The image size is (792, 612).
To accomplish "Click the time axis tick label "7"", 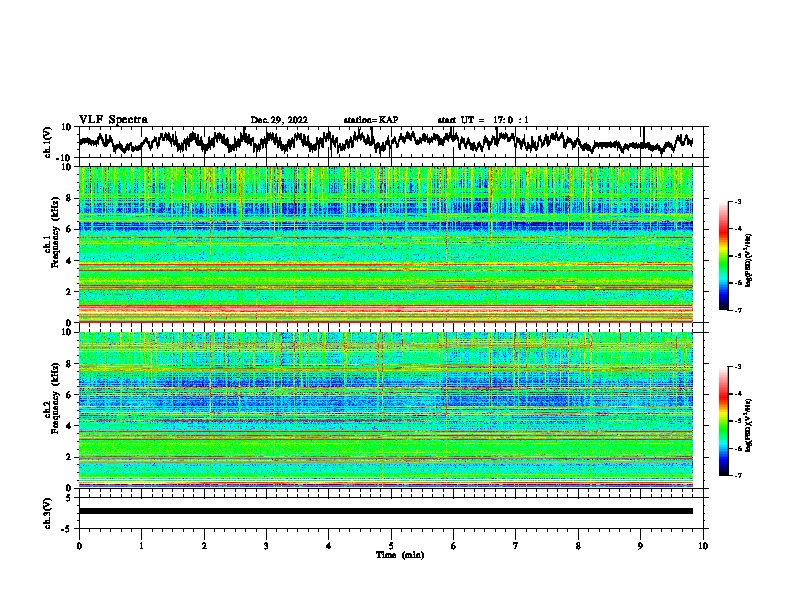I will click(x=516, y=546).
